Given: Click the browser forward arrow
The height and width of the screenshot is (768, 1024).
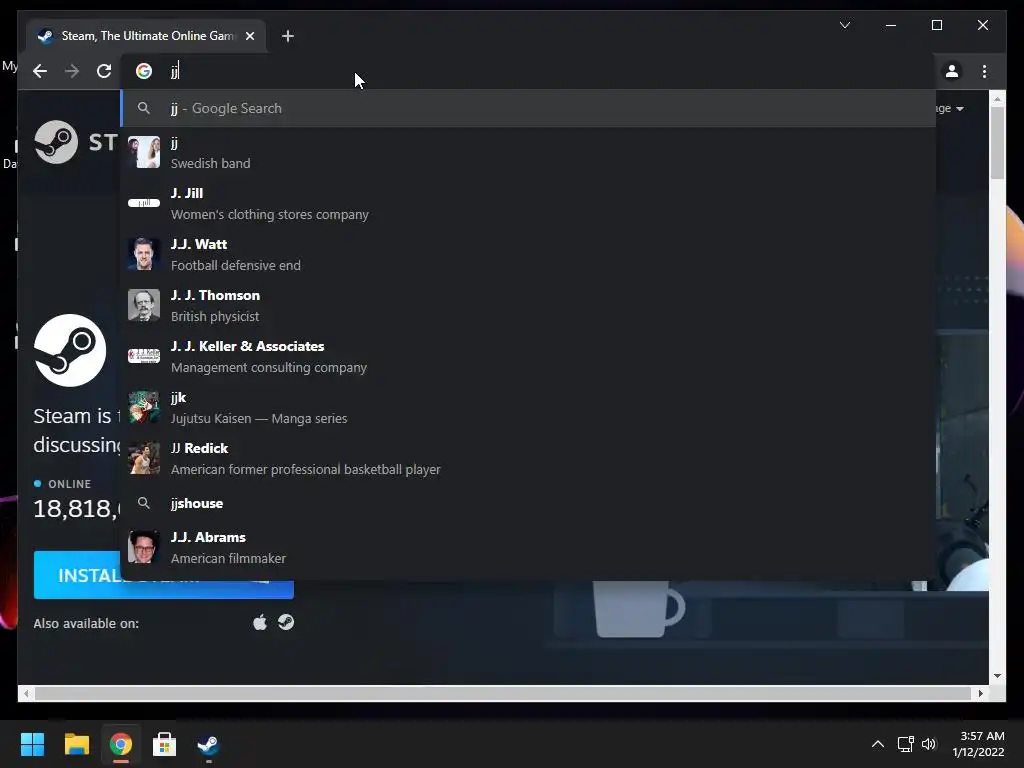Looking at the screenshot, I should click(x=72, y=71).
